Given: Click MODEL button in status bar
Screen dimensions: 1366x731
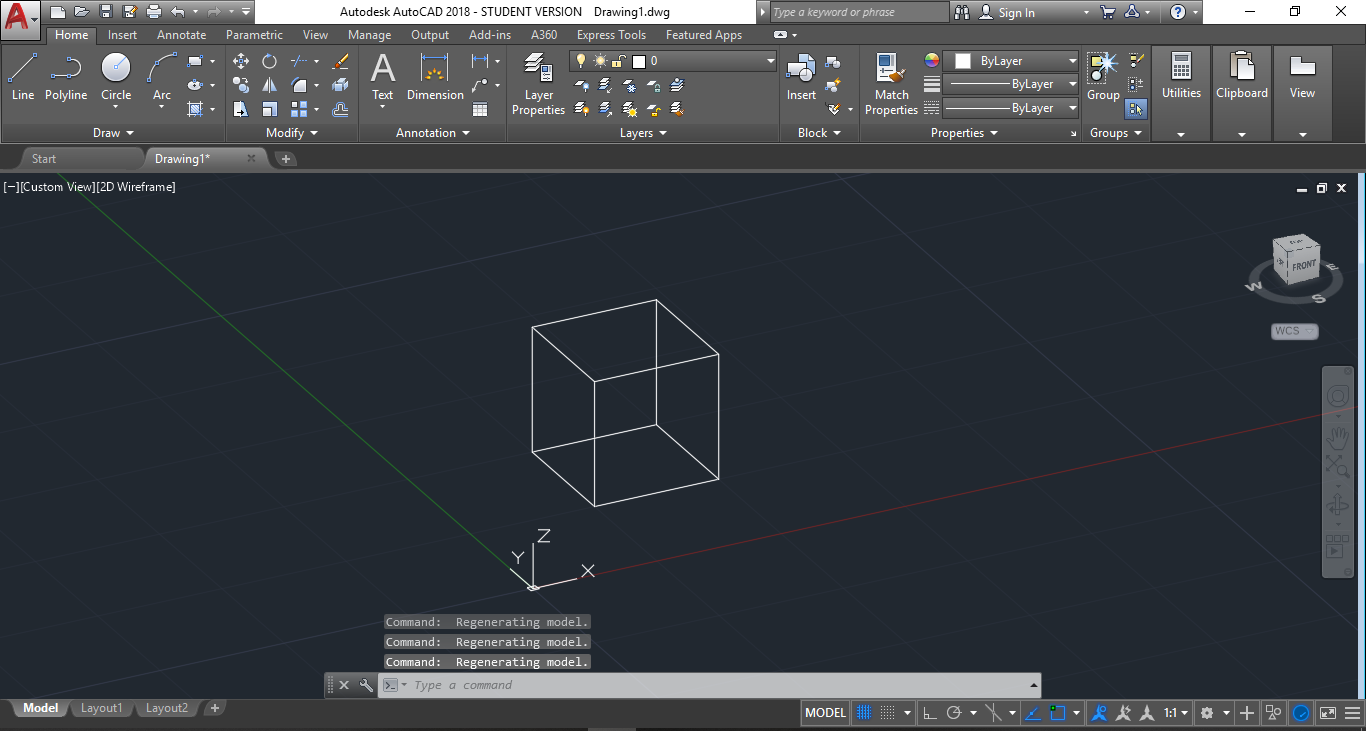Looking at the screenshot, I should (x=826, y=713).
